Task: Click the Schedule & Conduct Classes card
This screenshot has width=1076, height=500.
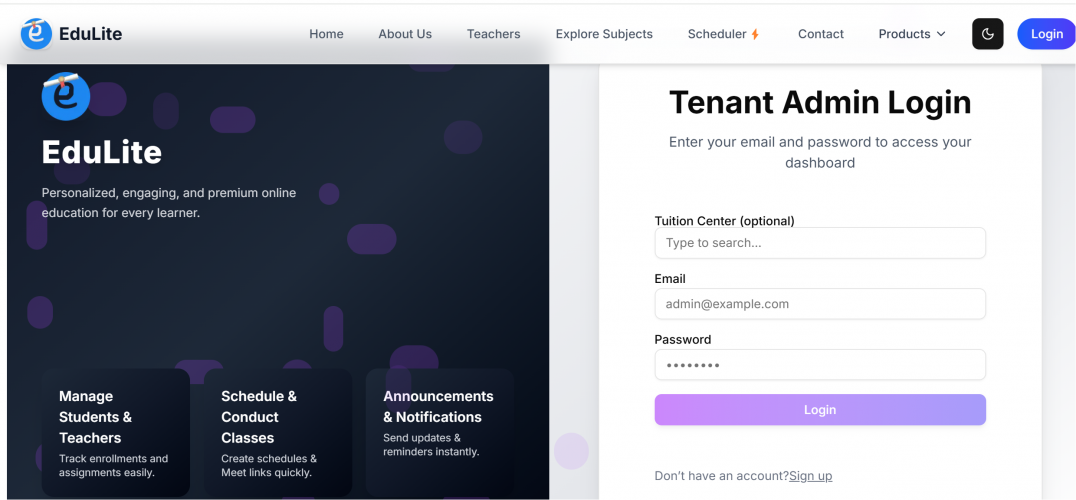Action: click(278, 432)
